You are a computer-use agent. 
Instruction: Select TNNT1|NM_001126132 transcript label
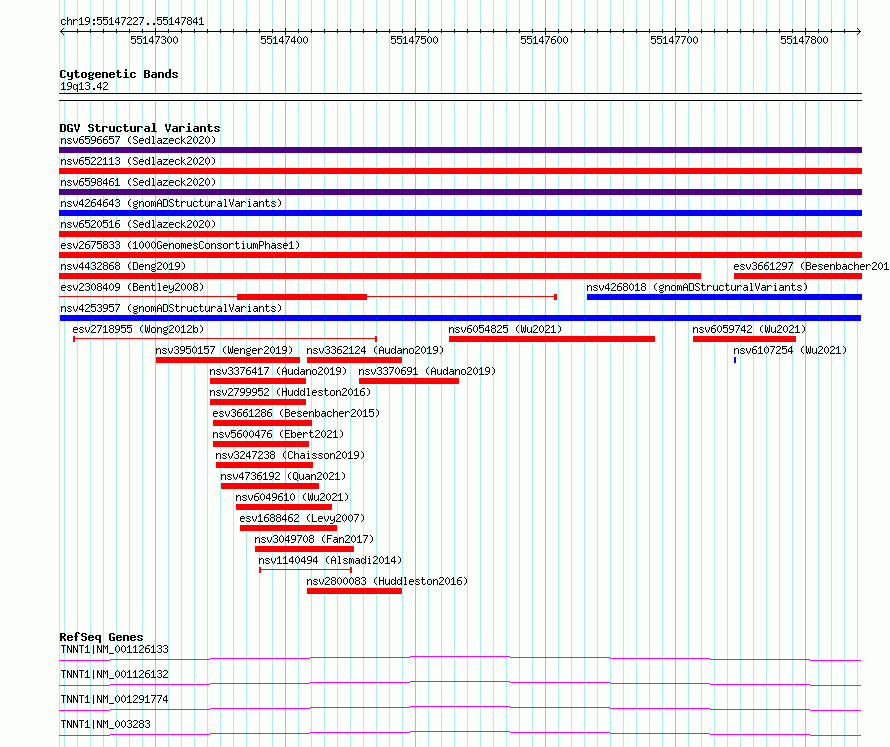point(114,674)
